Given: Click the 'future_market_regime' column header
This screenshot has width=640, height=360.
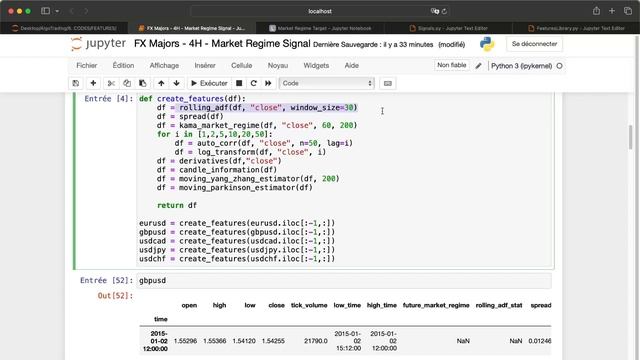Looking at the screenshot, I should coord(436,305).
